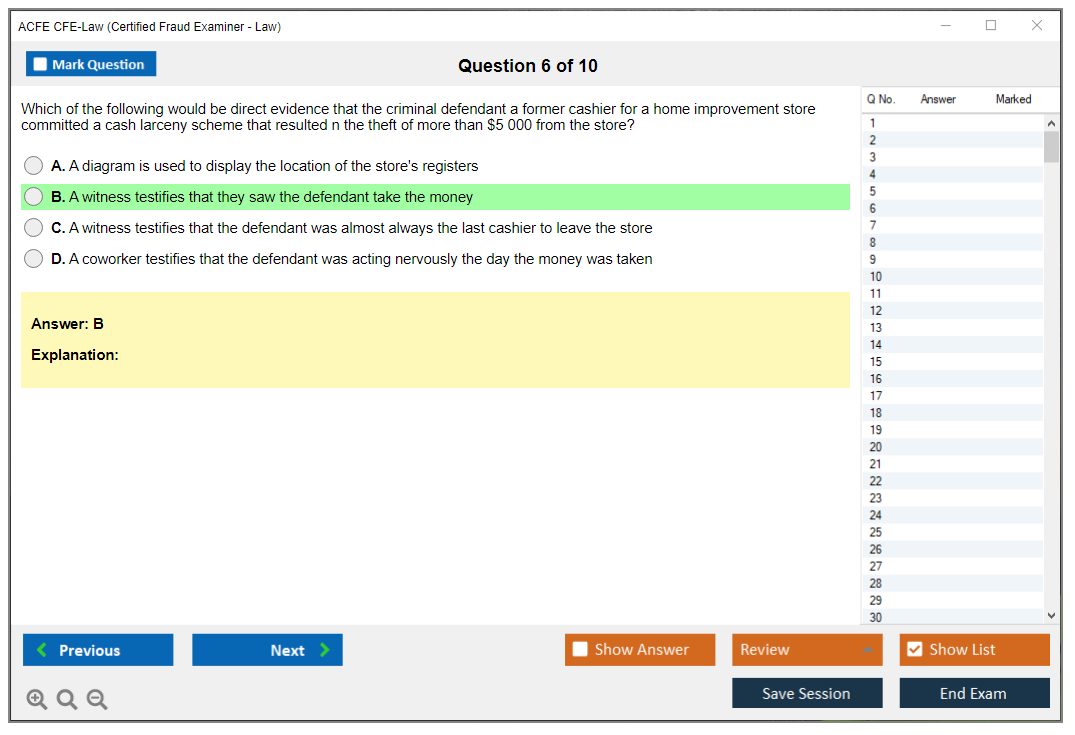Click the zoom in magnifier icon
1075x735 pixels.
[x=37, y=700]
